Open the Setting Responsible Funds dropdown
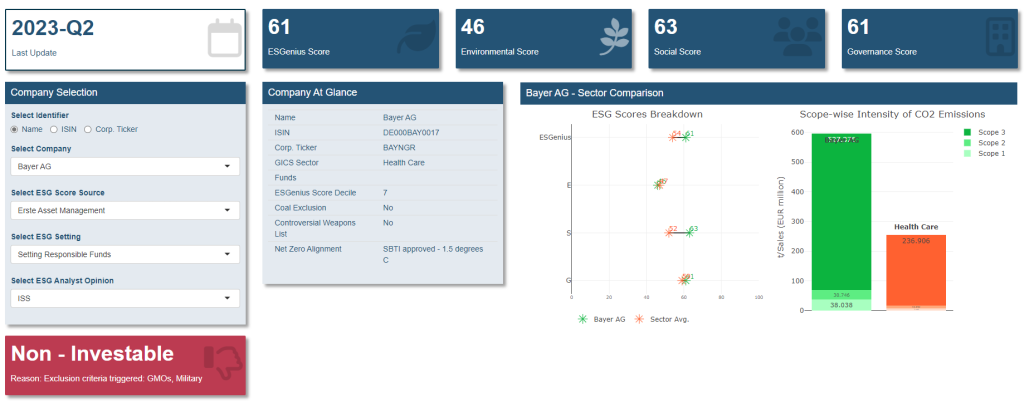This screenshot has width=1024, height=403. pos(125,254)
